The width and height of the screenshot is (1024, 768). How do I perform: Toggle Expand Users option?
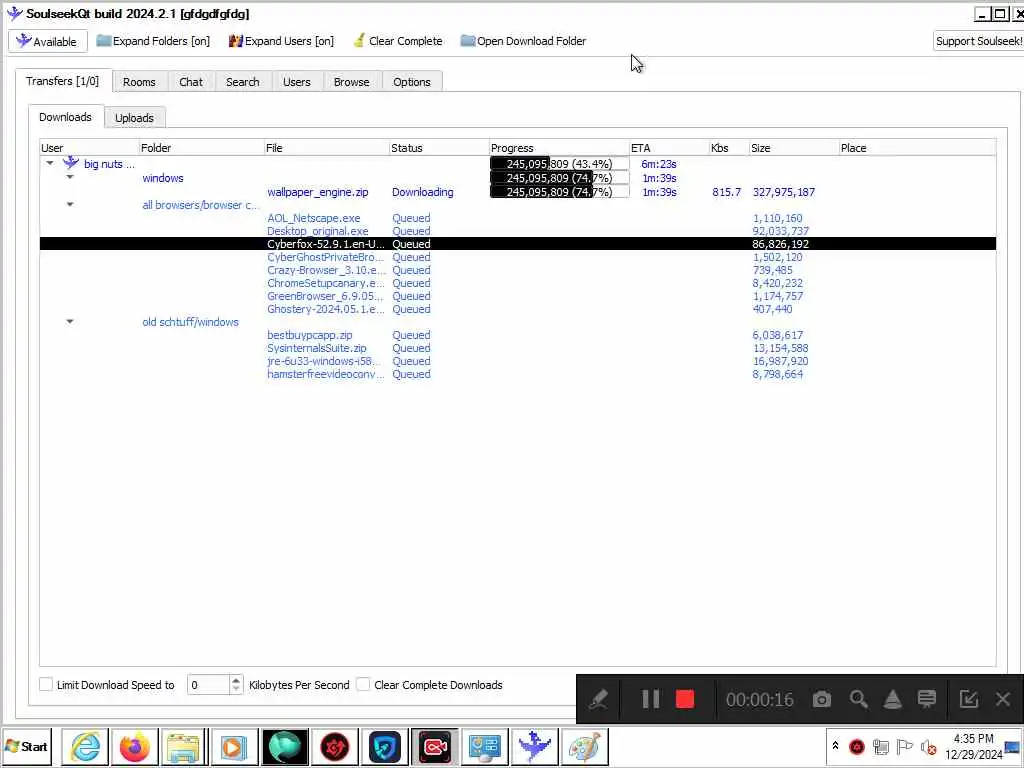[x=281, y=41]
